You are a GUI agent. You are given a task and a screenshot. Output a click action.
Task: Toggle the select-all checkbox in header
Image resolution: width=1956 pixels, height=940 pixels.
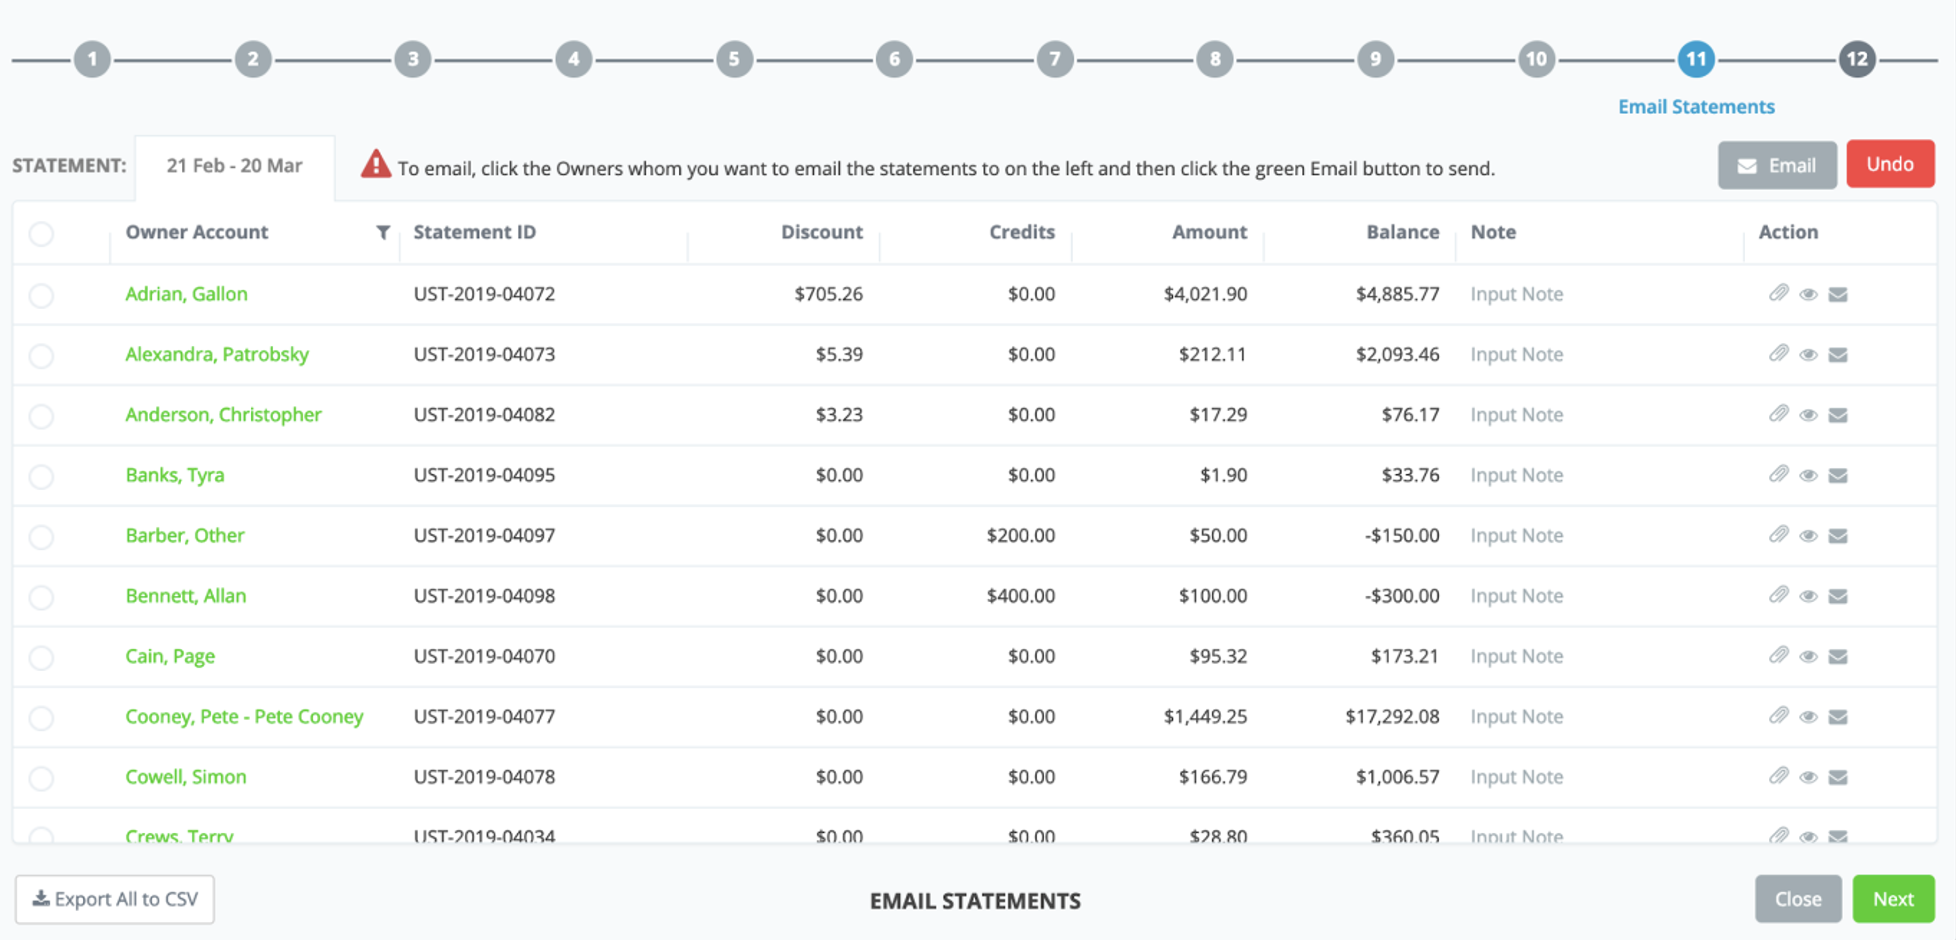coord(41,233)
